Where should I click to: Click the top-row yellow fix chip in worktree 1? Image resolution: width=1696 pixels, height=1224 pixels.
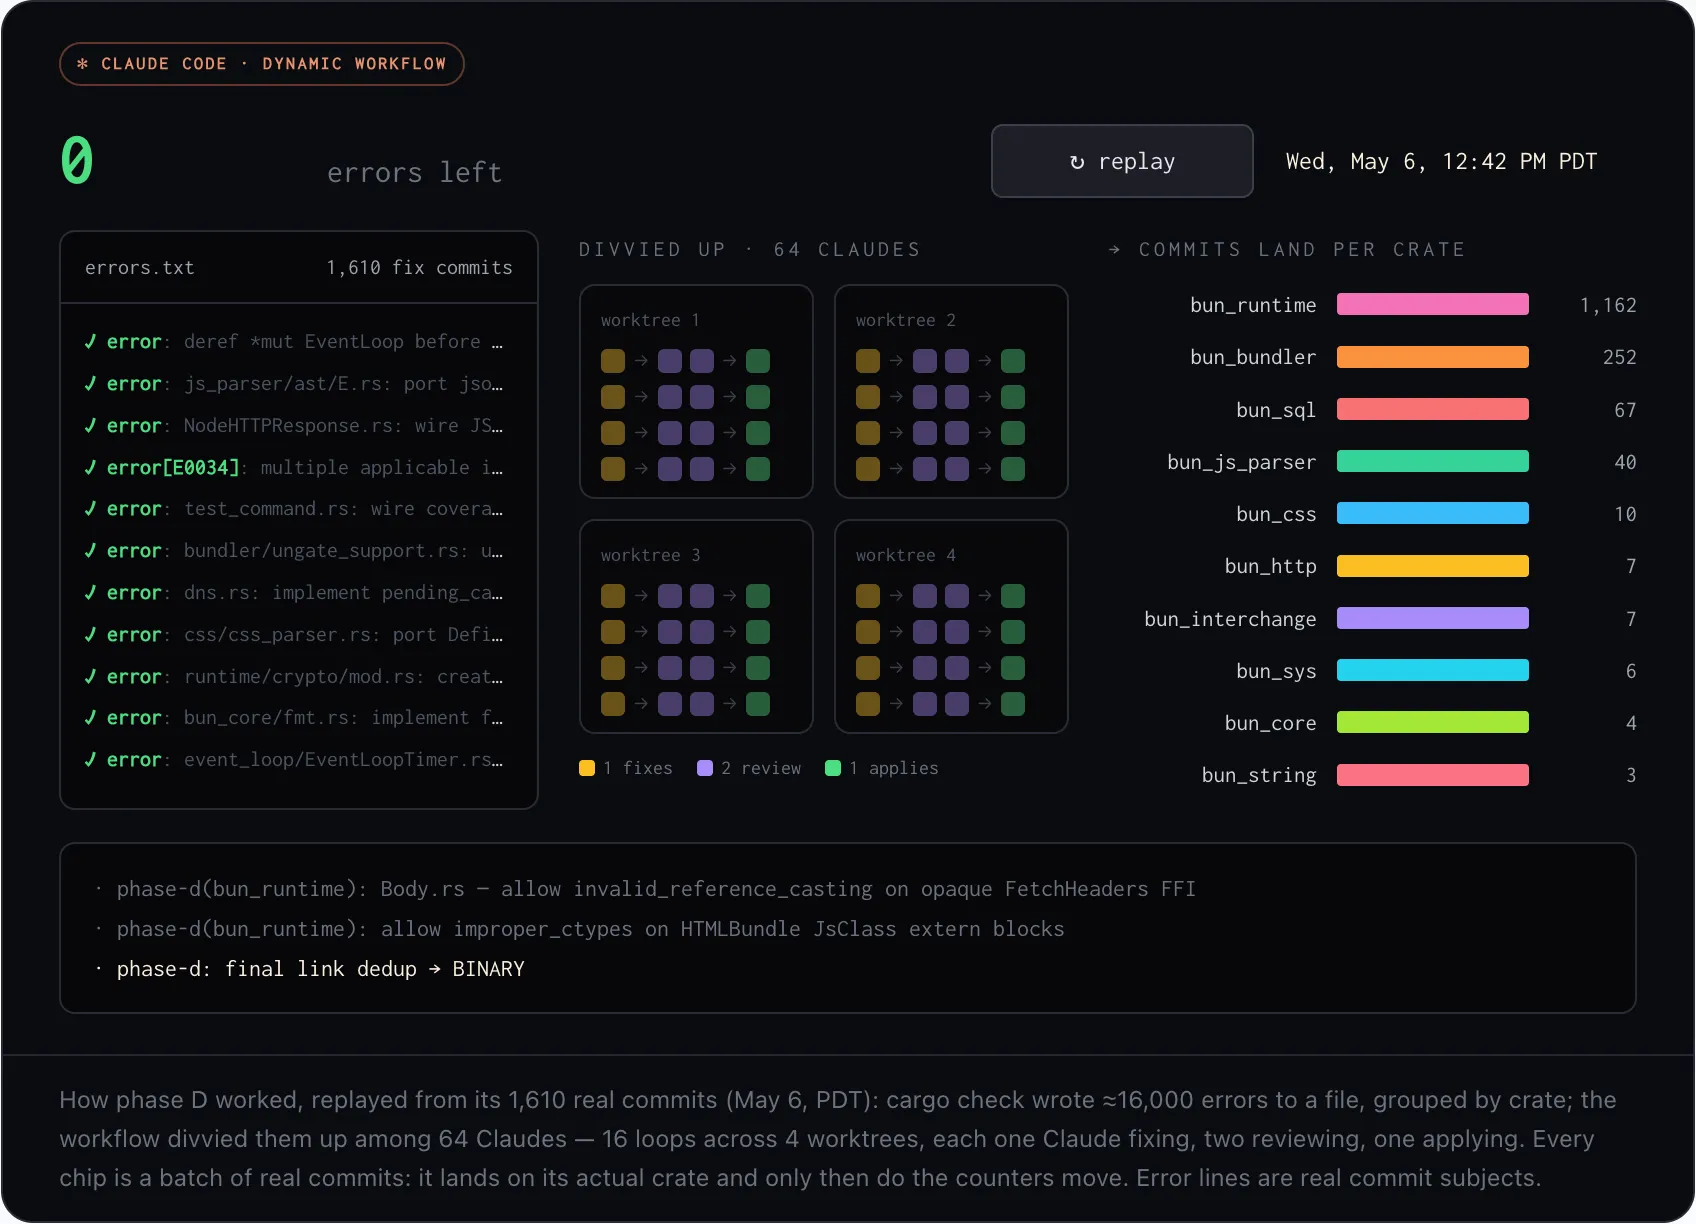pos(613,361)
